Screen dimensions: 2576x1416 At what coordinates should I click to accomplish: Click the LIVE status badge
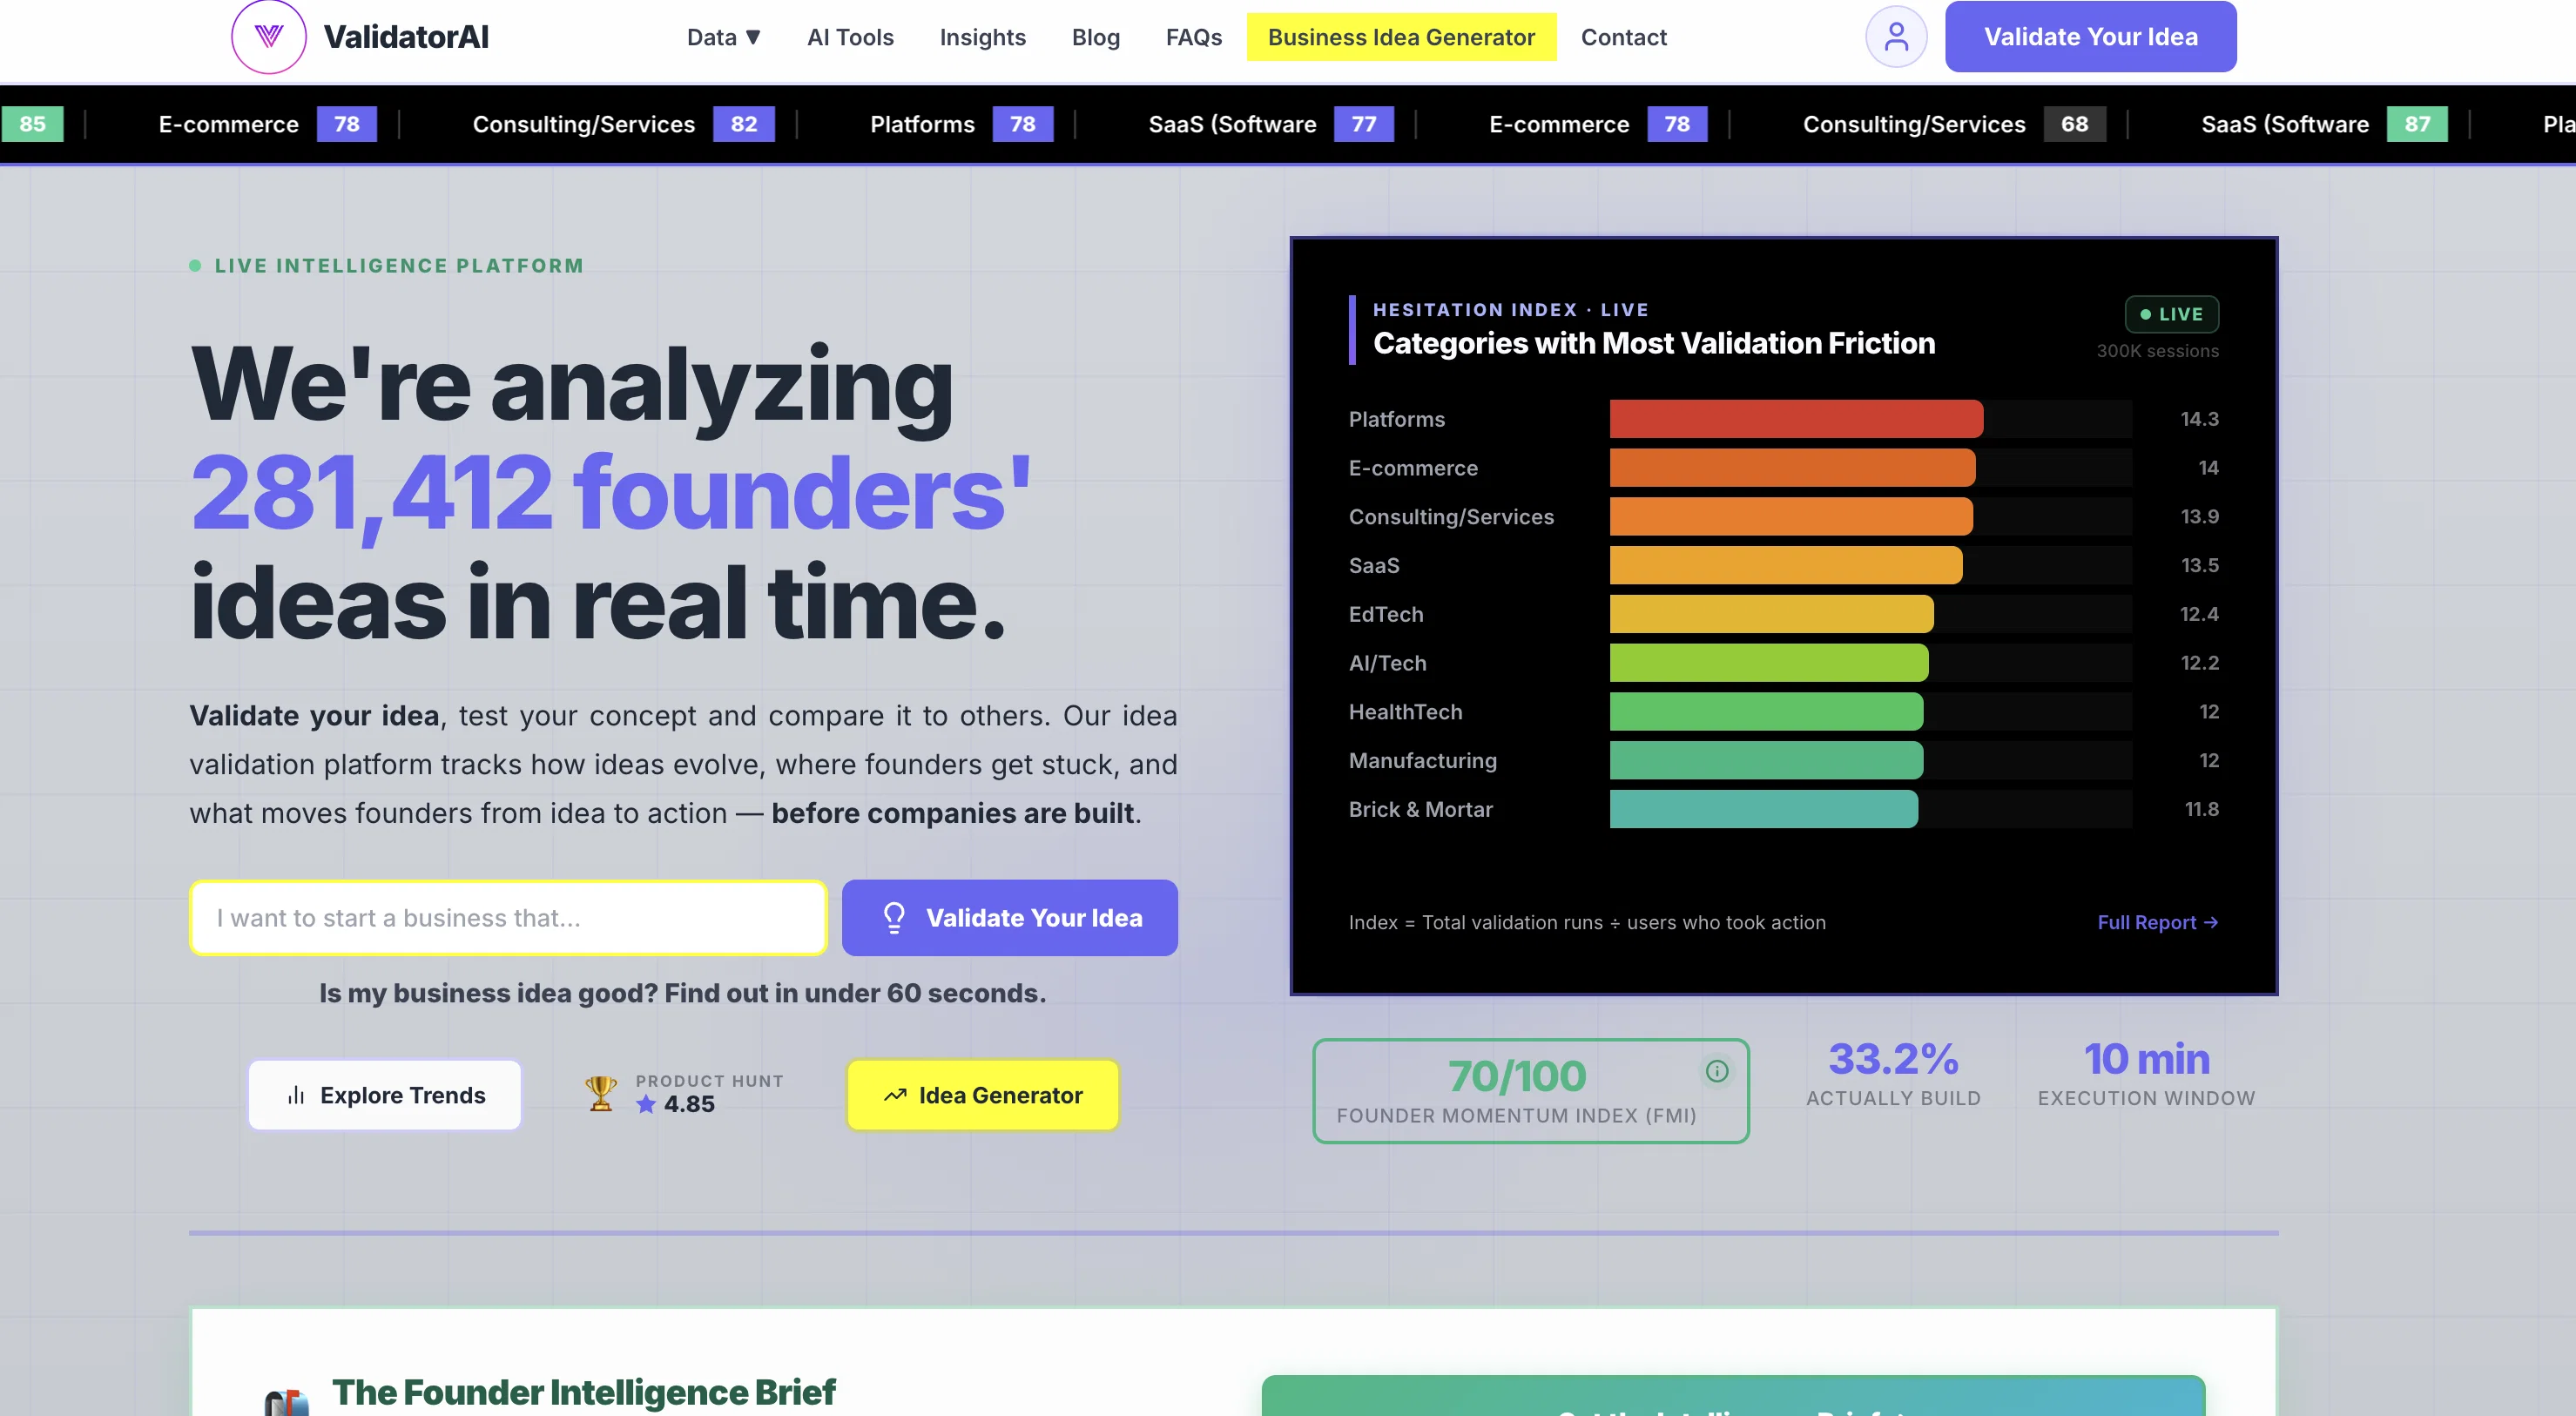click(x=2171, y=314)
